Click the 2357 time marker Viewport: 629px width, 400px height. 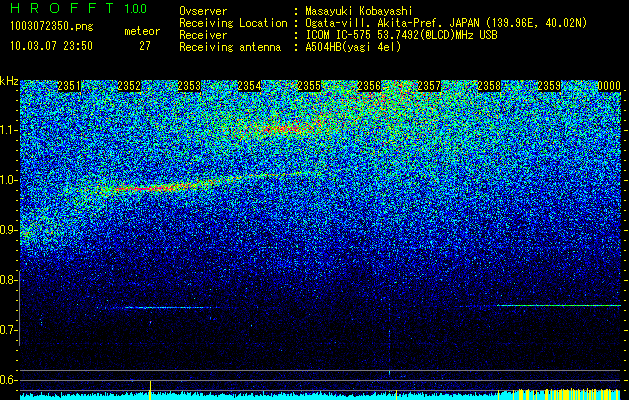pyautogui.click(x=429, y=86)
